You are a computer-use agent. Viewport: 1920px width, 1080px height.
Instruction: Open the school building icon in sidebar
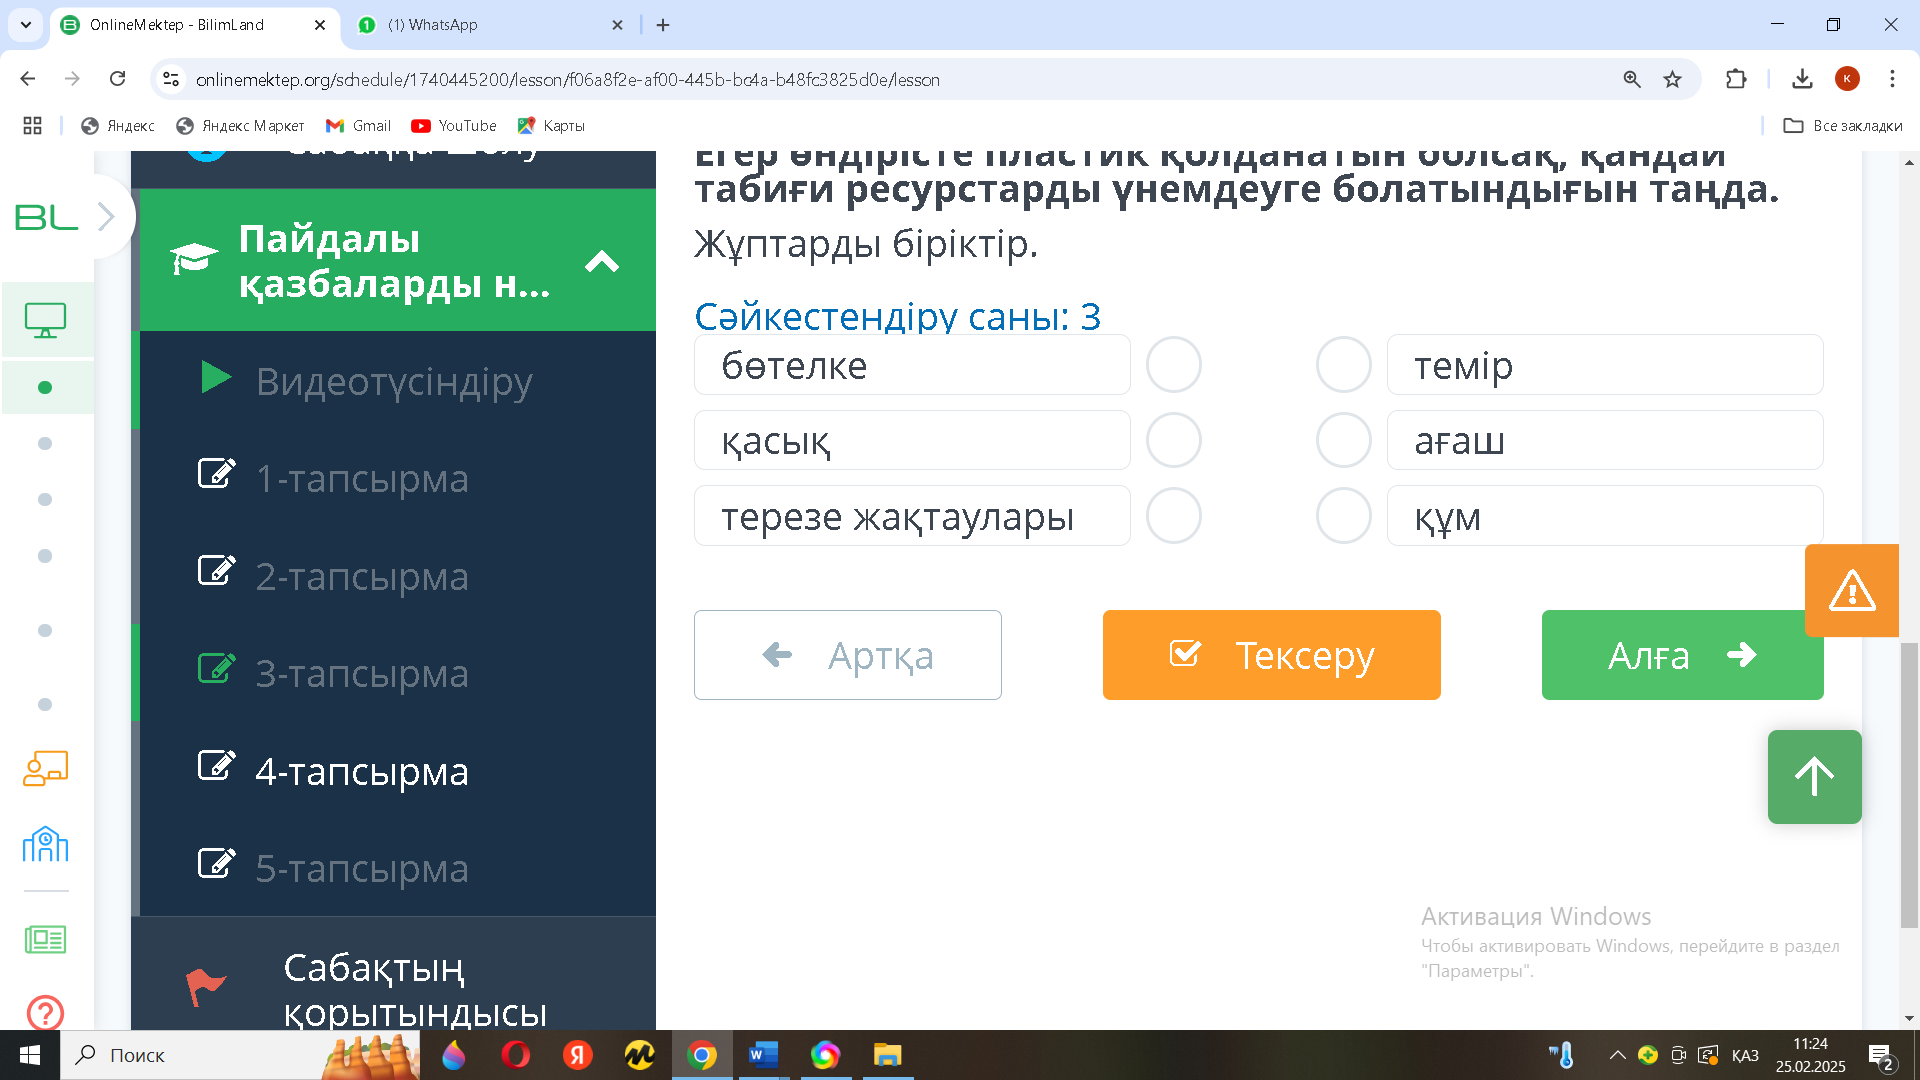[45, 845]
